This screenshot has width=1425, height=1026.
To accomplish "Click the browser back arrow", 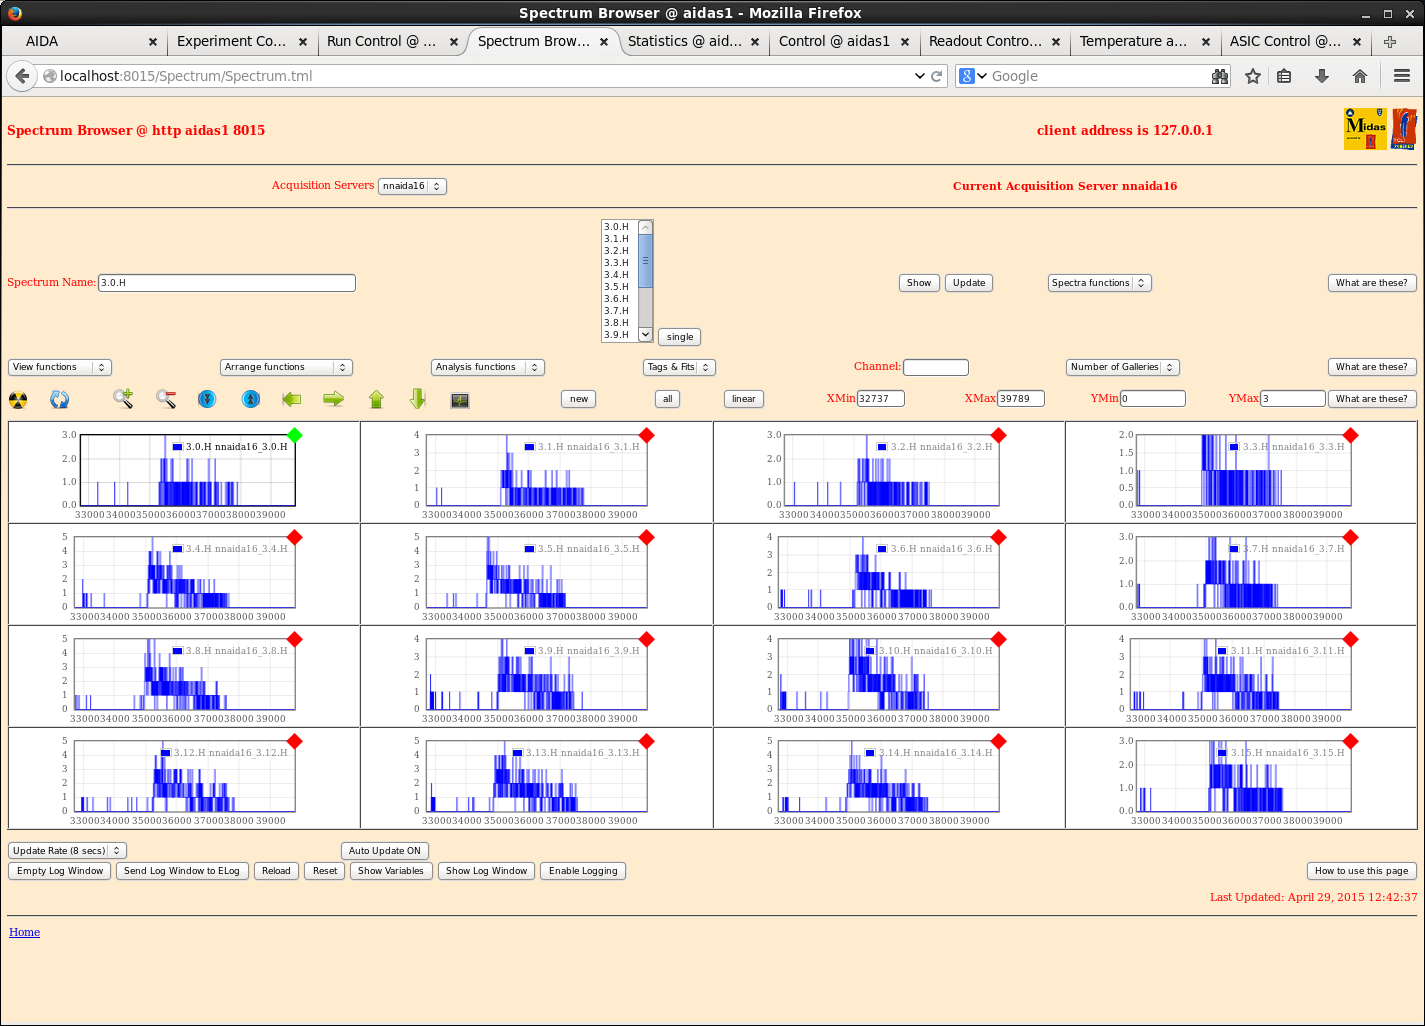I will tap(22, 76).
